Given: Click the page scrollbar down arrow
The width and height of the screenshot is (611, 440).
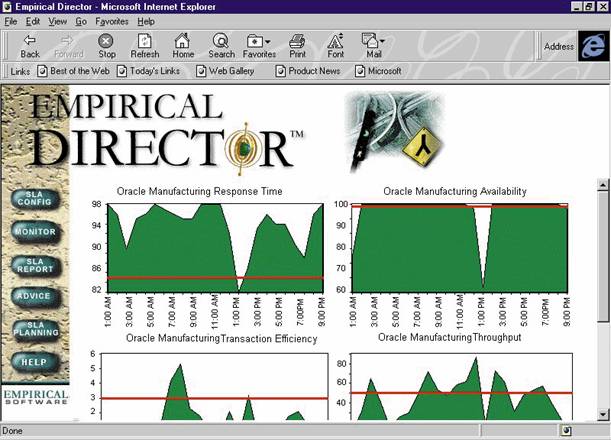Looking at the screenshot, I should [603, 414].
